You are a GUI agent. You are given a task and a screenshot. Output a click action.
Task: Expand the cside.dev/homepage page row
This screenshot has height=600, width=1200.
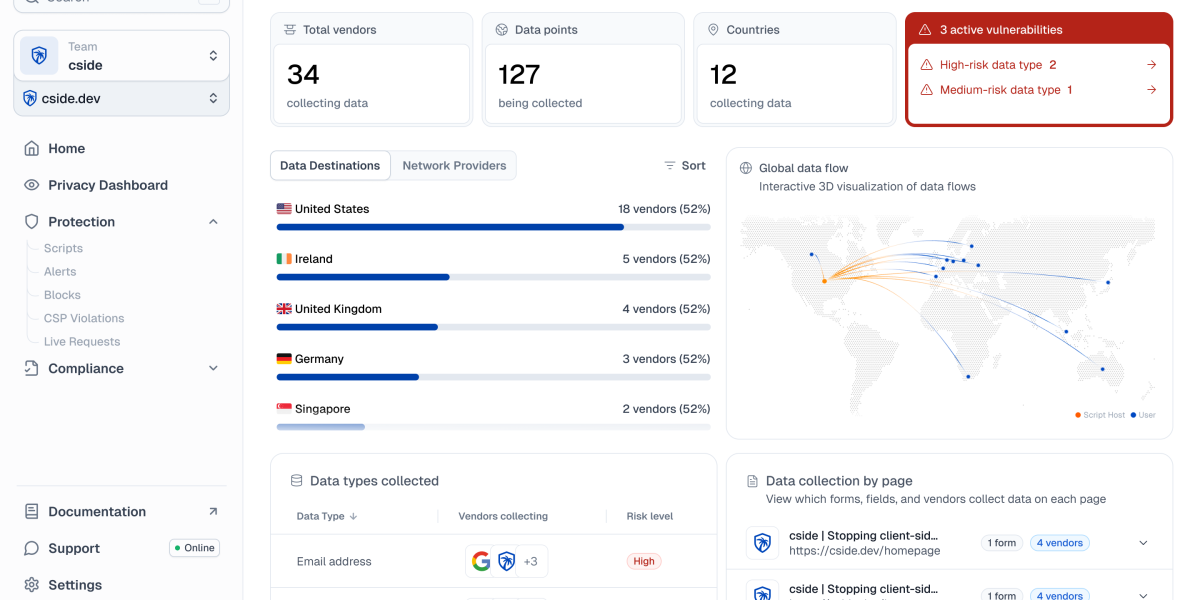point(1143,542)
